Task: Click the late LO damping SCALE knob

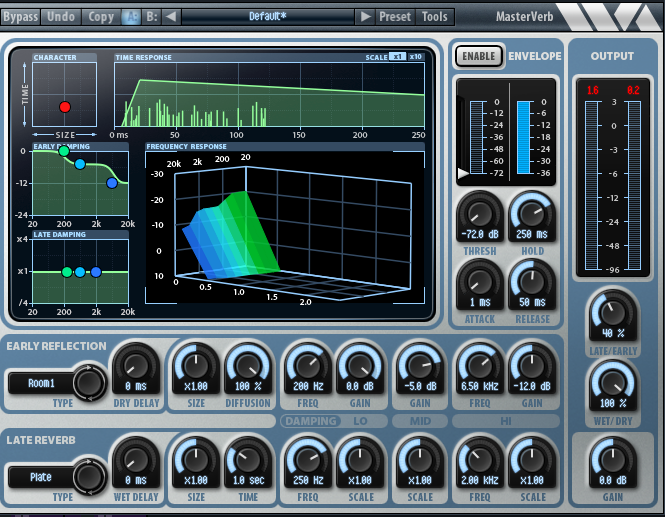Action: point(360,459)
